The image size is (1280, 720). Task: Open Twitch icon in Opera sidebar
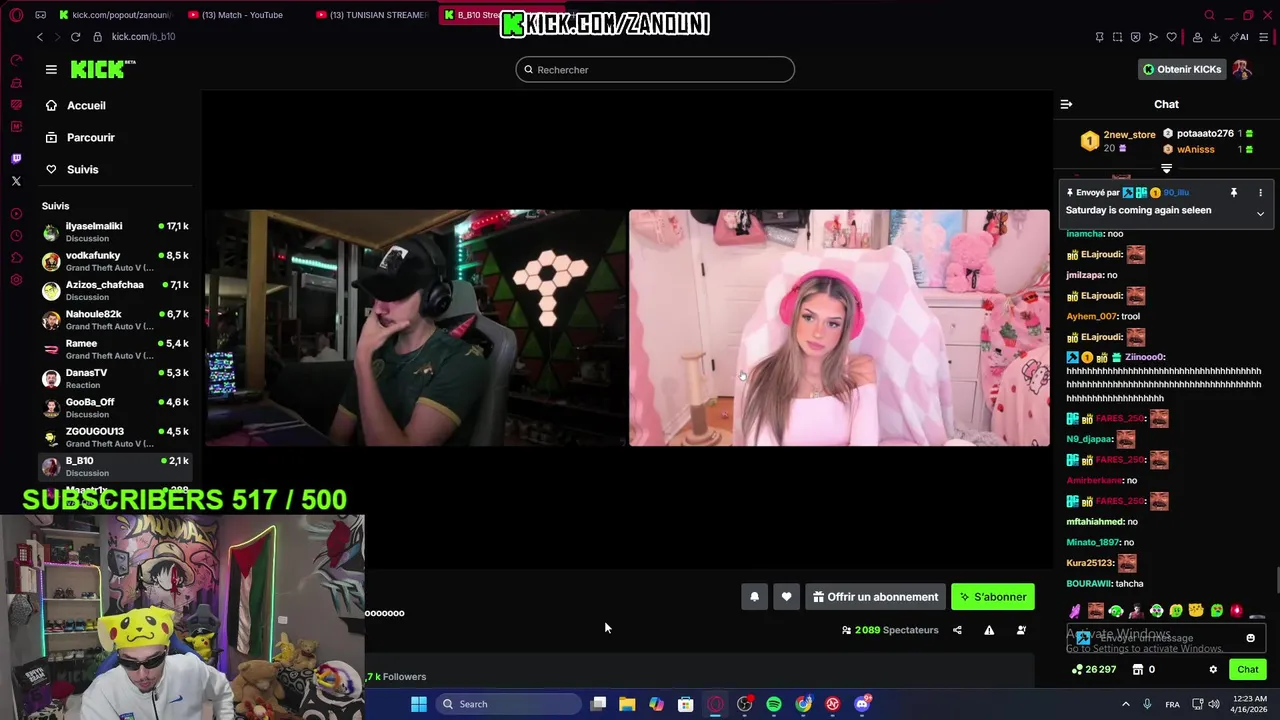pos(16,159)
